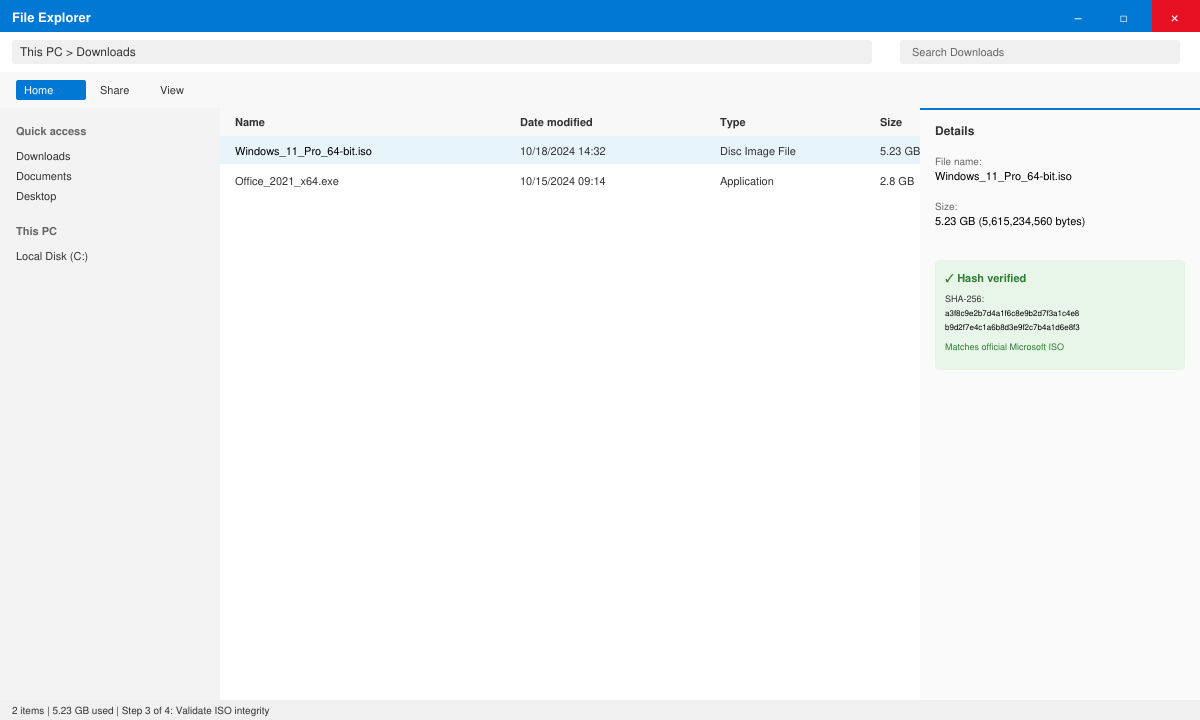1200x720 pixels.
Task: Click the status bar Step 3 of 4 text
Action: click(195, 711)
